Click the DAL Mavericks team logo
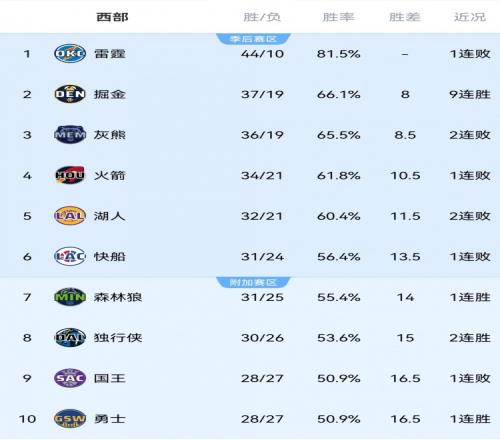This screenshot has height=440, width=500. point(70,337)
